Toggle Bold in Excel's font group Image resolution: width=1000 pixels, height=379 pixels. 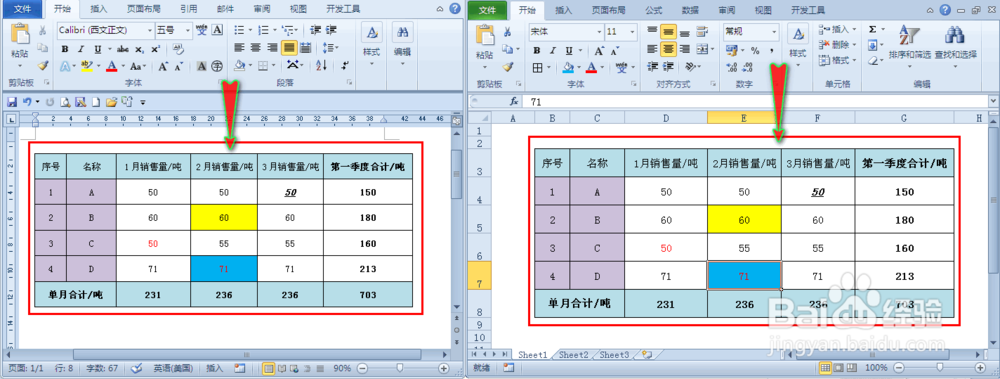click(x=536, y=50)
